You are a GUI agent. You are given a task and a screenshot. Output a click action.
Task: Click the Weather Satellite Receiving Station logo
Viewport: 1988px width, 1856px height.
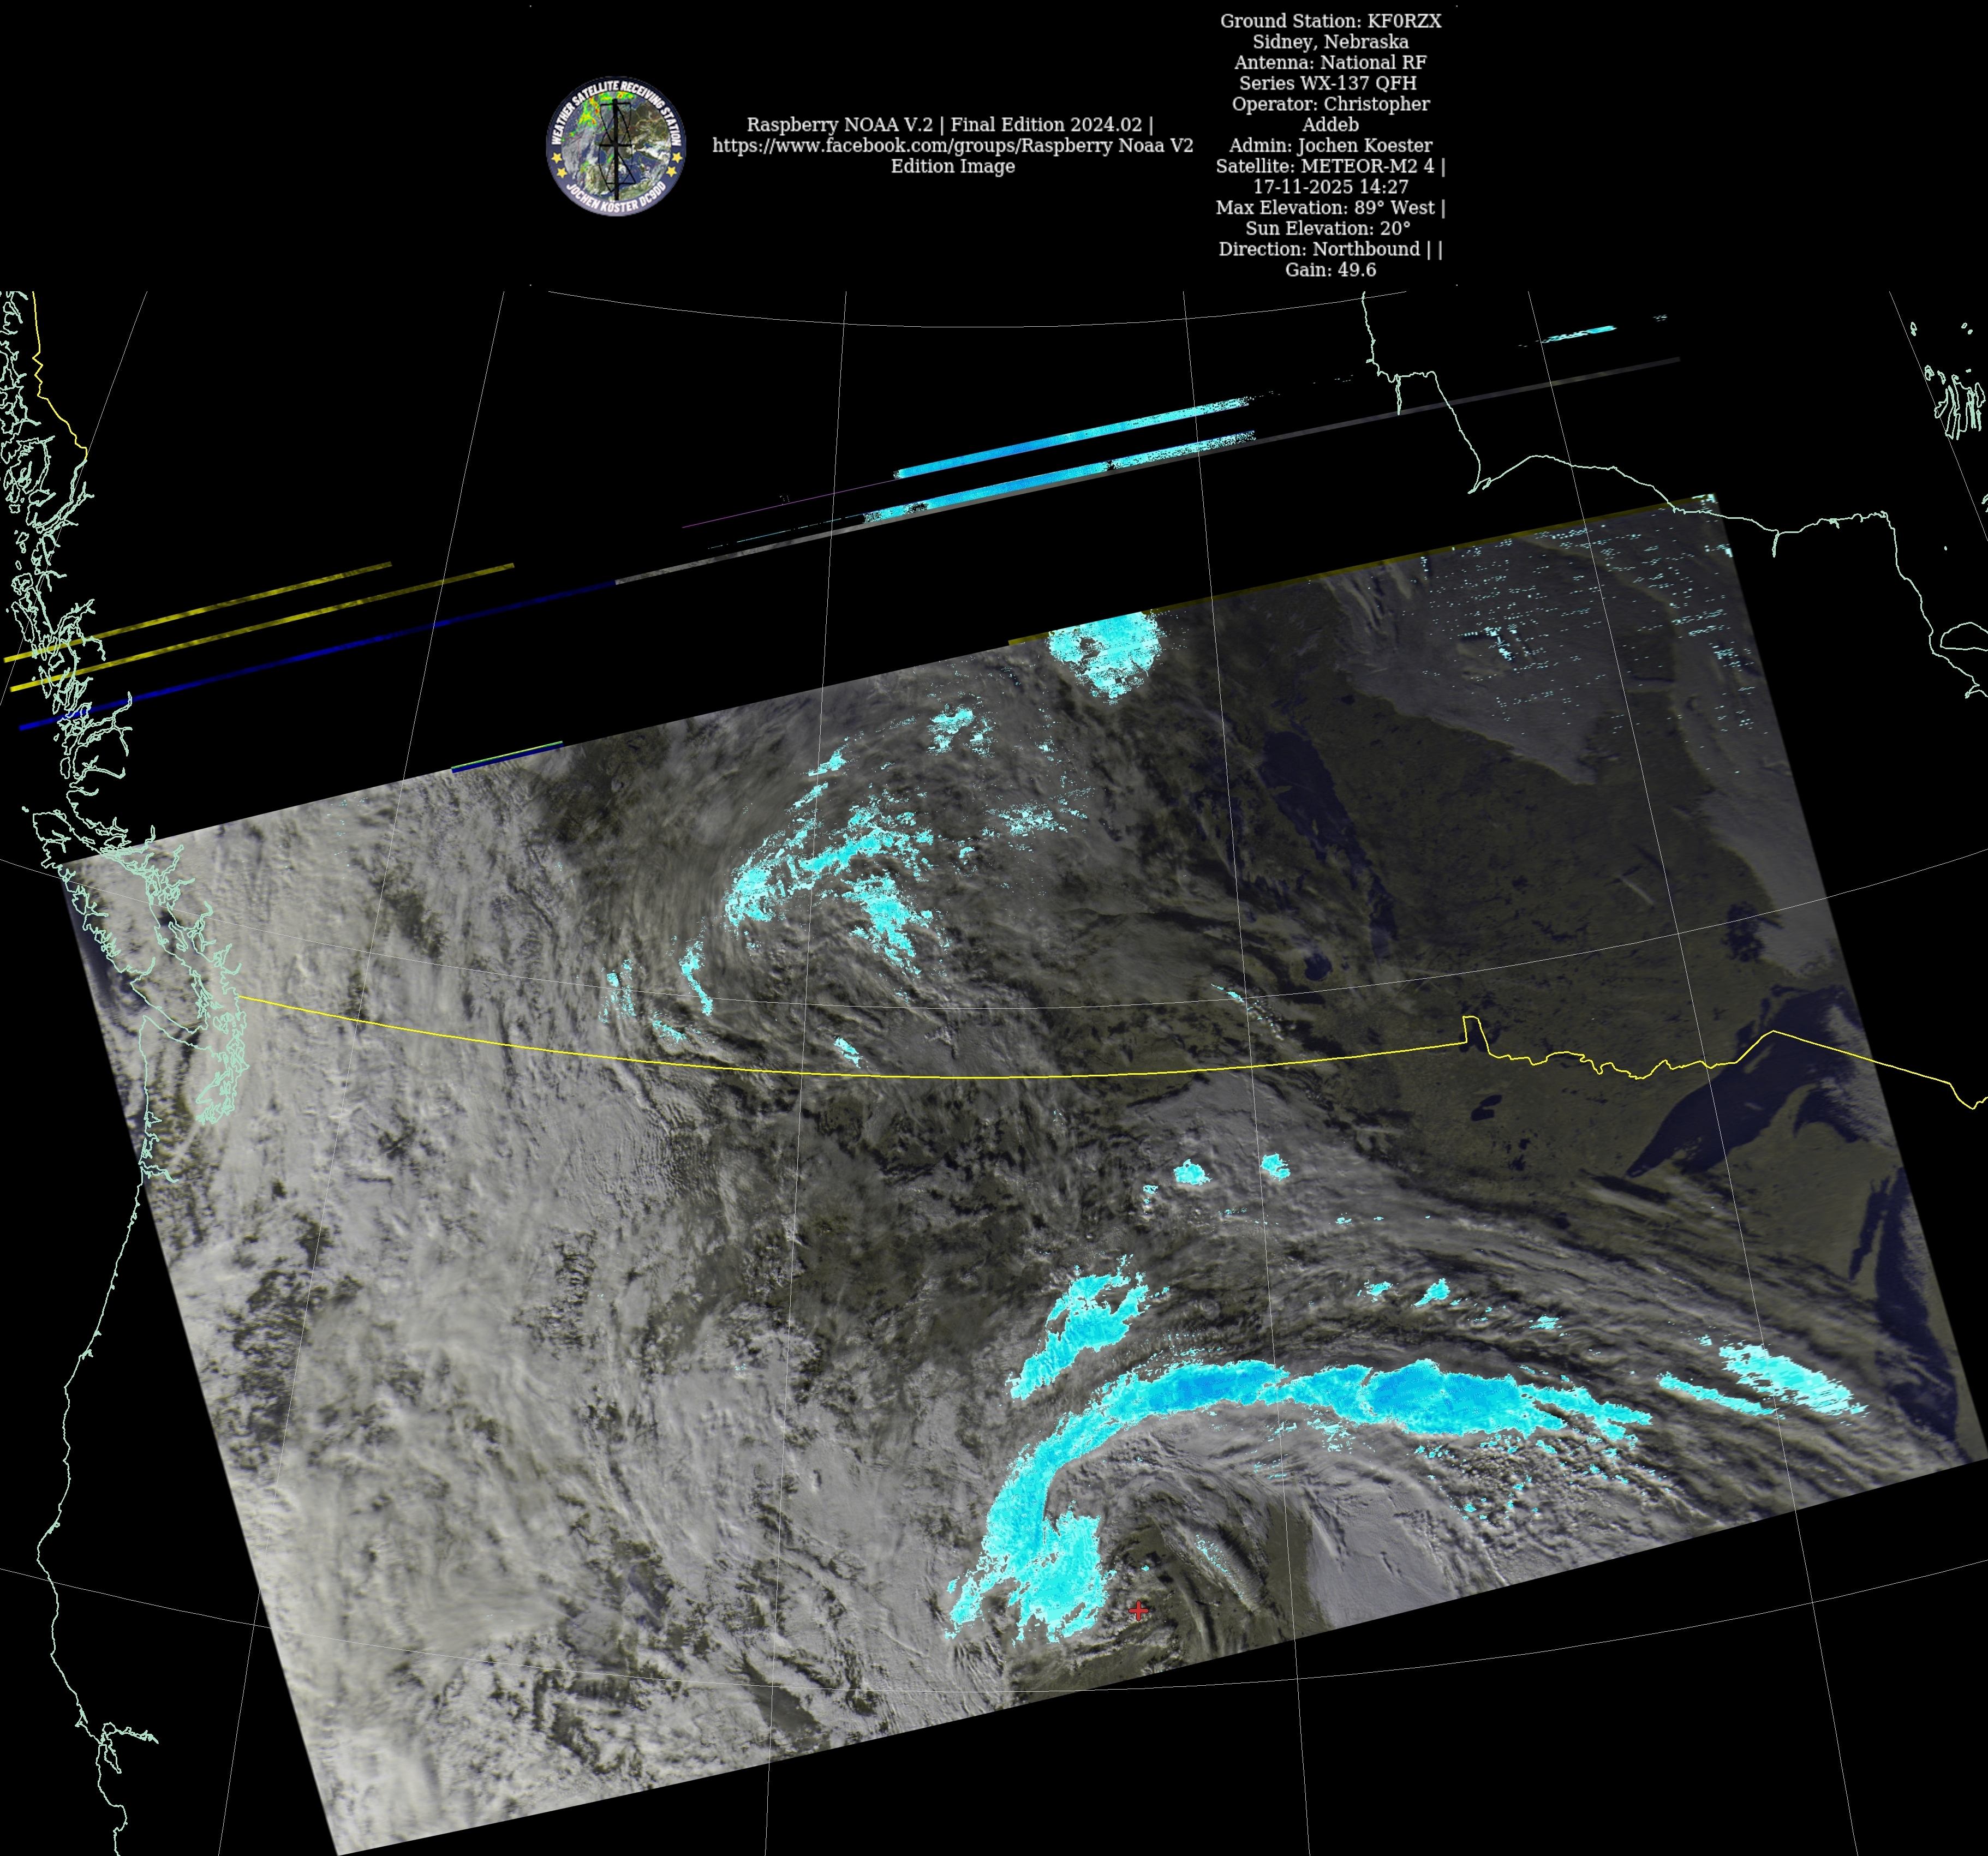pyautogui.click(x=615, y=146)
